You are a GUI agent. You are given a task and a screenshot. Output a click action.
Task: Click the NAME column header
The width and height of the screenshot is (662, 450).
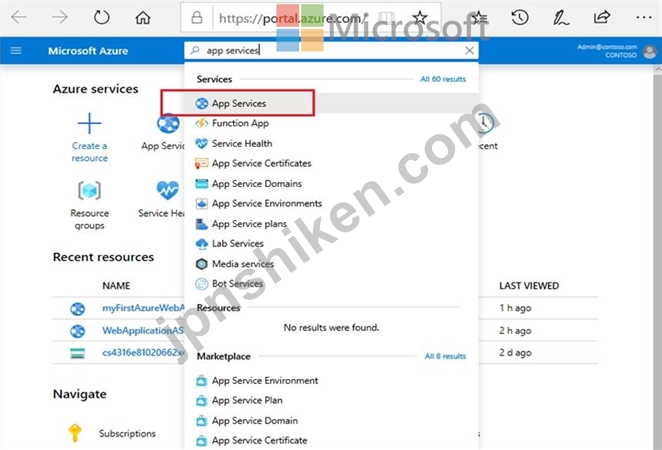116,286
